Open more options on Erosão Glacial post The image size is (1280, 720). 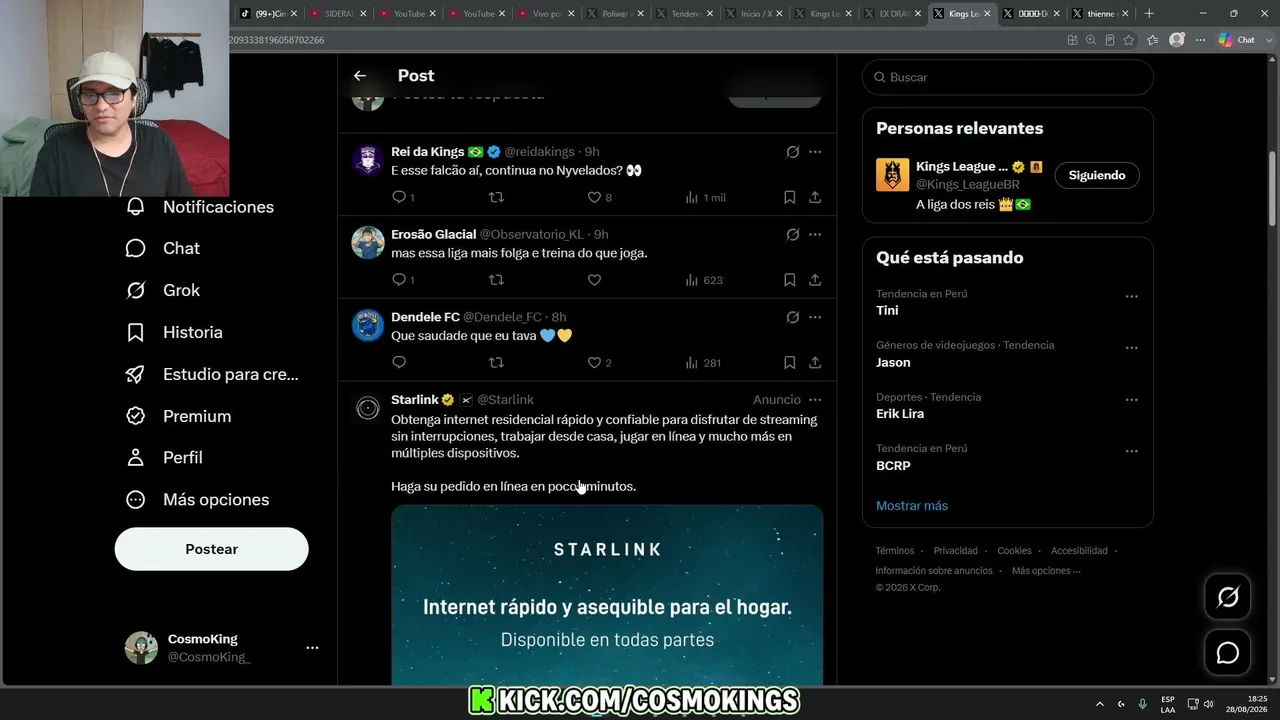pos(815,235)
